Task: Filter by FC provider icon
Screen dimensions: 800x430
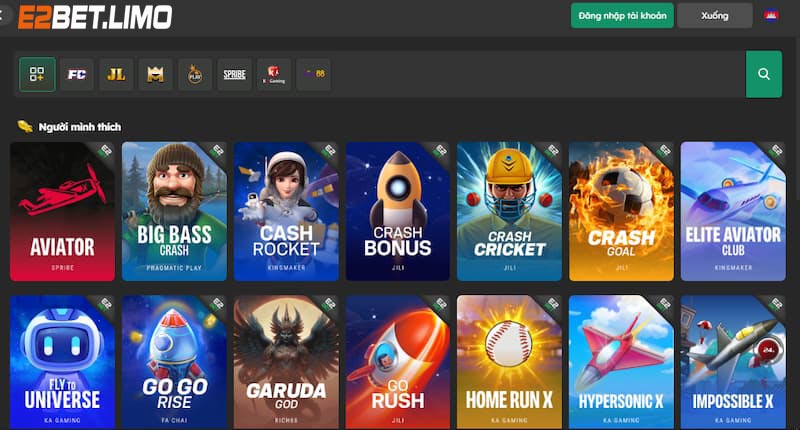Action: point(77,74)
